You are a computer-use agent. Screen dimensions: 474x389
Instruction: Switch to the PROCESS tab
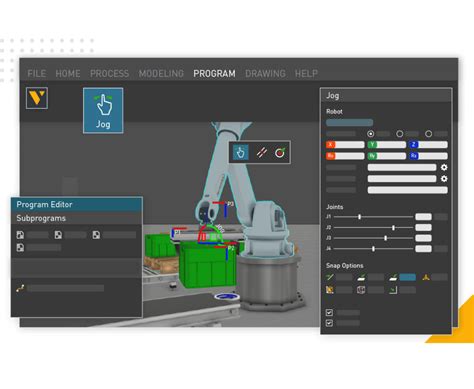pos(109,74)
